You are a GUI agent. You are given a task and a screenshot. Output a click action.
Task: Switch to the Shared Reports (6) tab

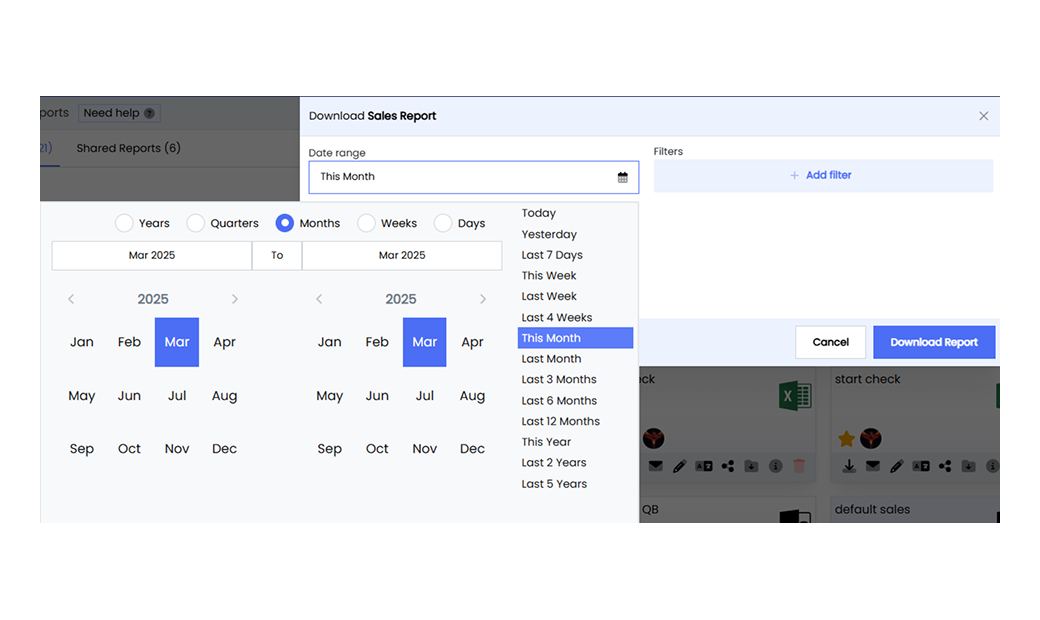128,148
